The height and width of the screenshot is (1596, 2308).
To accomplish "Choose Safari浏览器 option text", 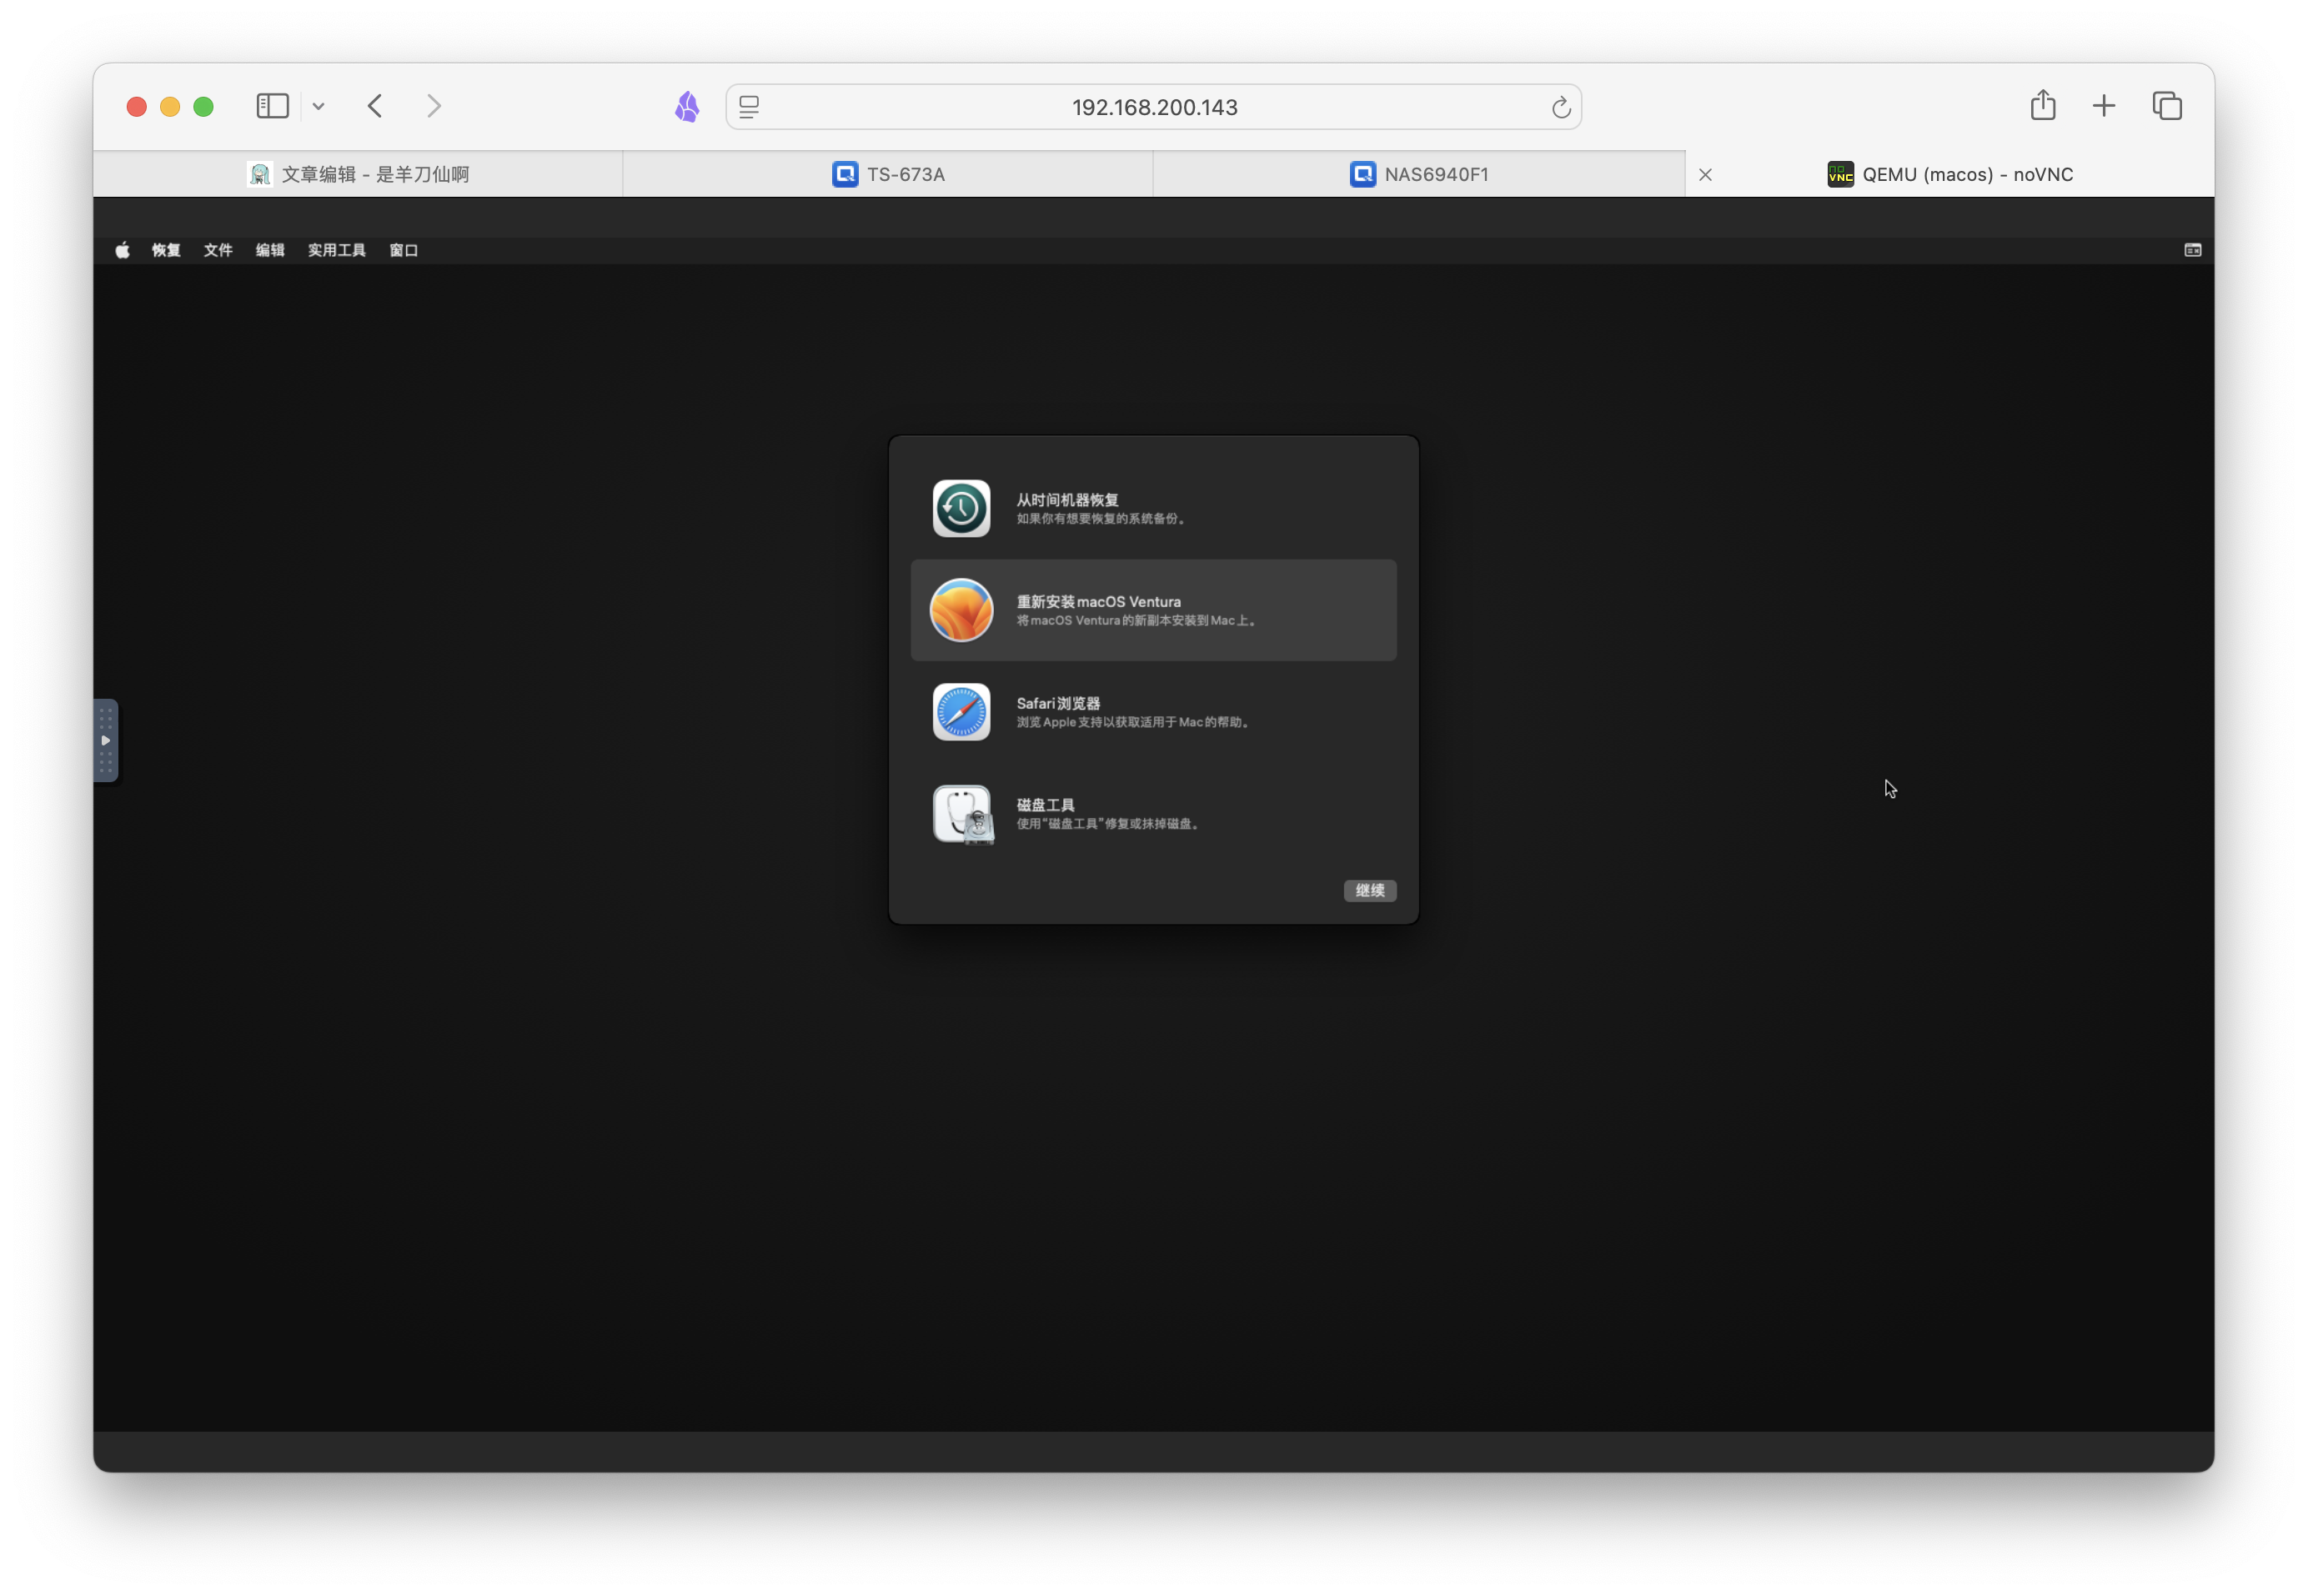I will (x=1058, y=704).
